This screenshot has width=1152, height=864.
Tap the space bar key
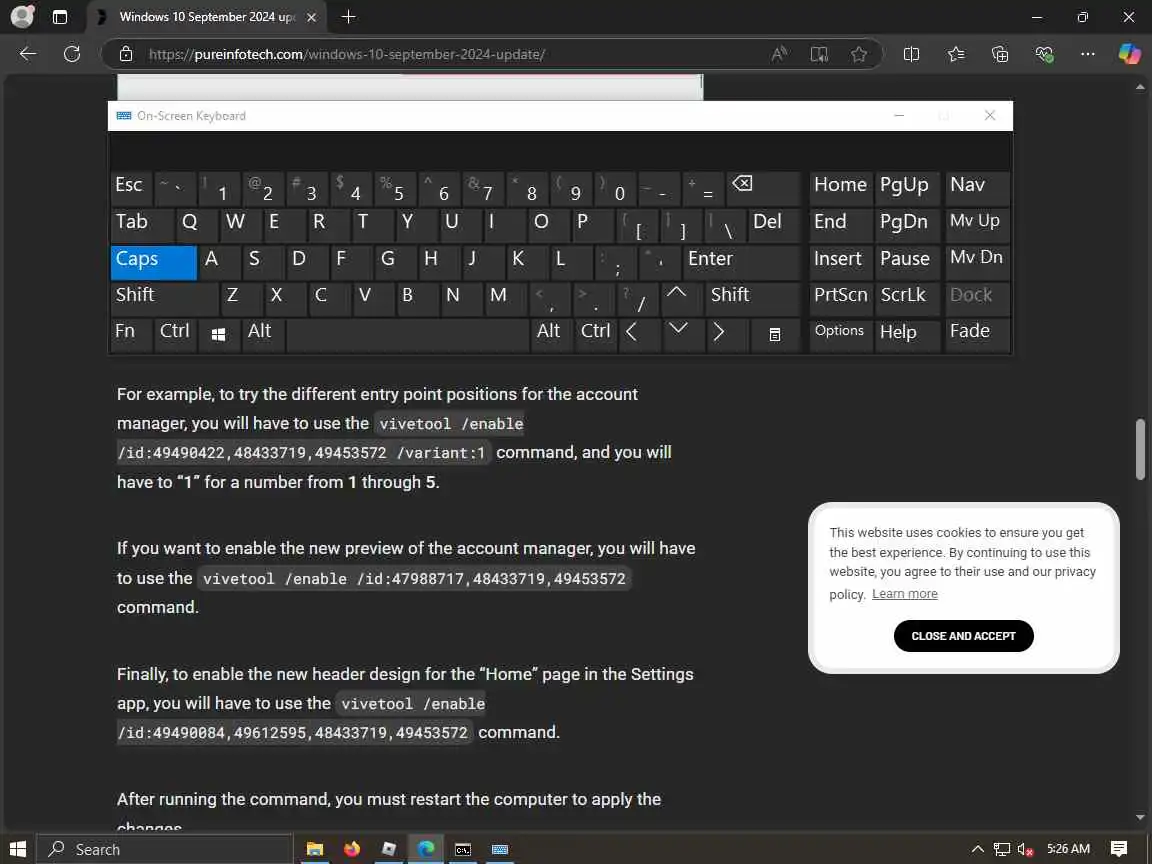coord(408,334)
